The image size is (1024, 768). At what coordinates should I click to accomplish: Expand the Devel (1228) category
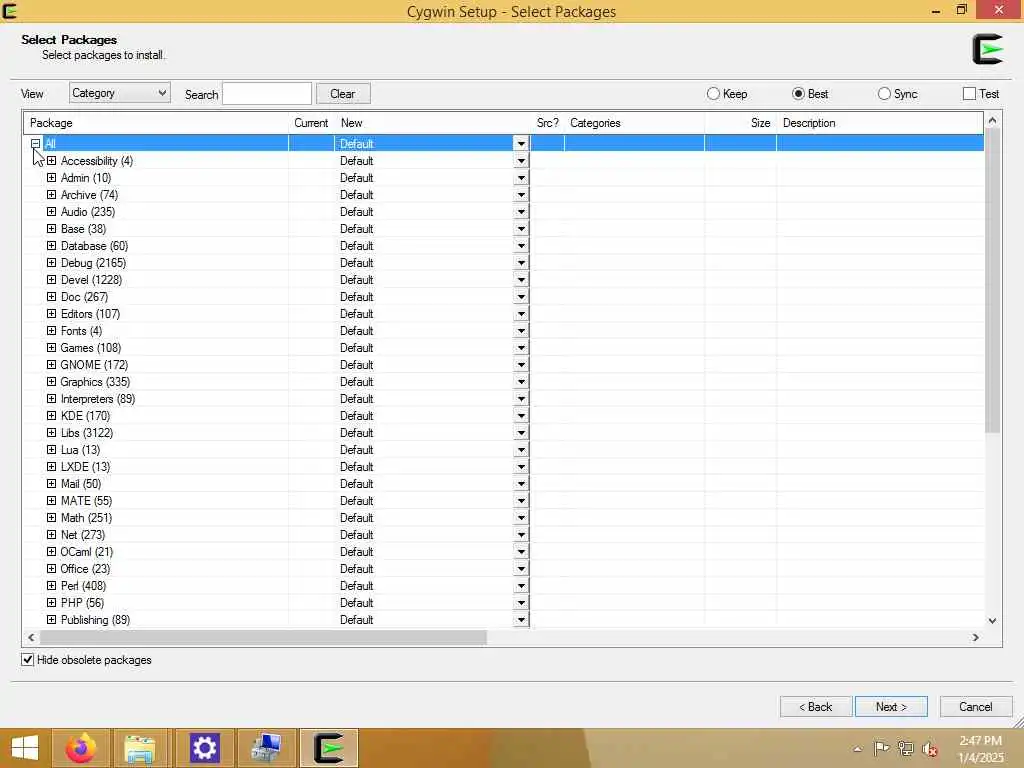tap(52, 280)
